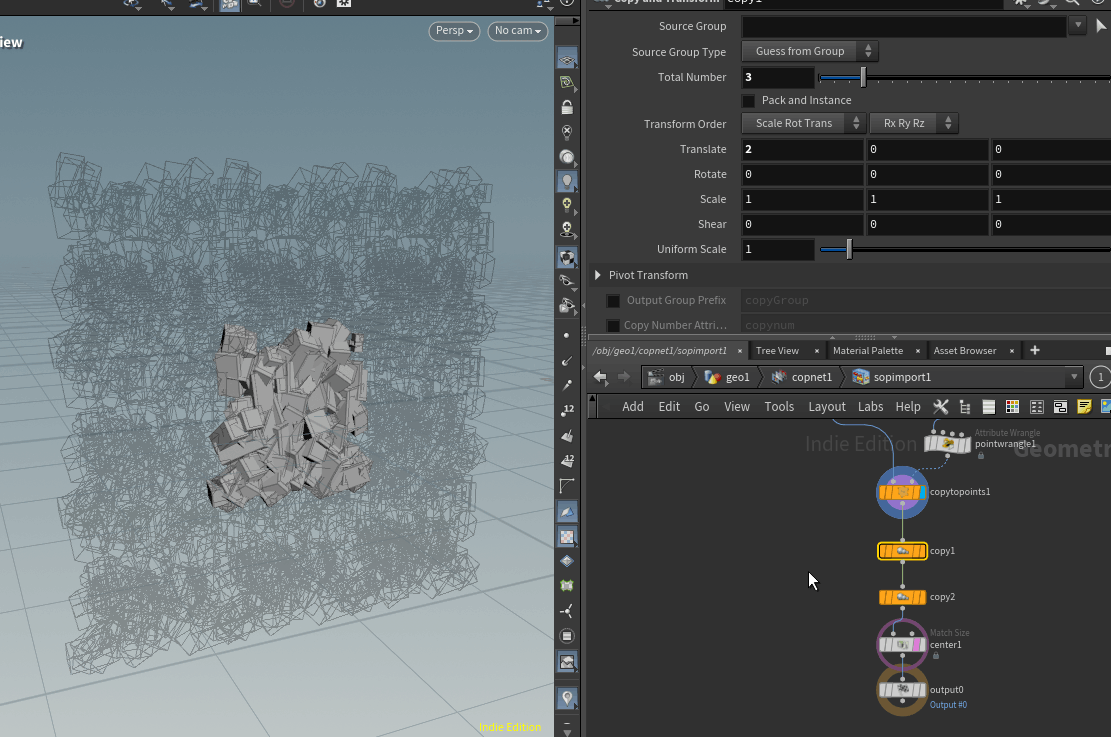Image resolution: width=1111 pixels, height=737 pixels.
Task: Click the high quality lighting with shadows icon
Action: tap(567, 230)
